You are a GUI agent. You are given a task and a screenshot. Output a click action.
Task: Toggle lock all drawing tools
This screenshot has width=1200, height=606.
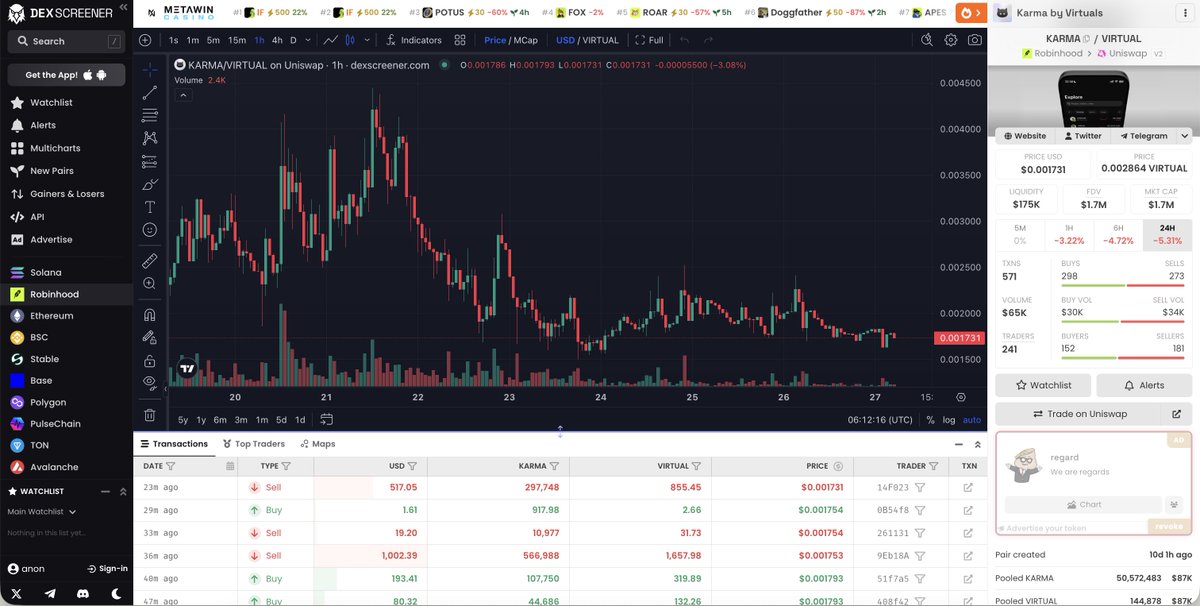pos(150,360)
